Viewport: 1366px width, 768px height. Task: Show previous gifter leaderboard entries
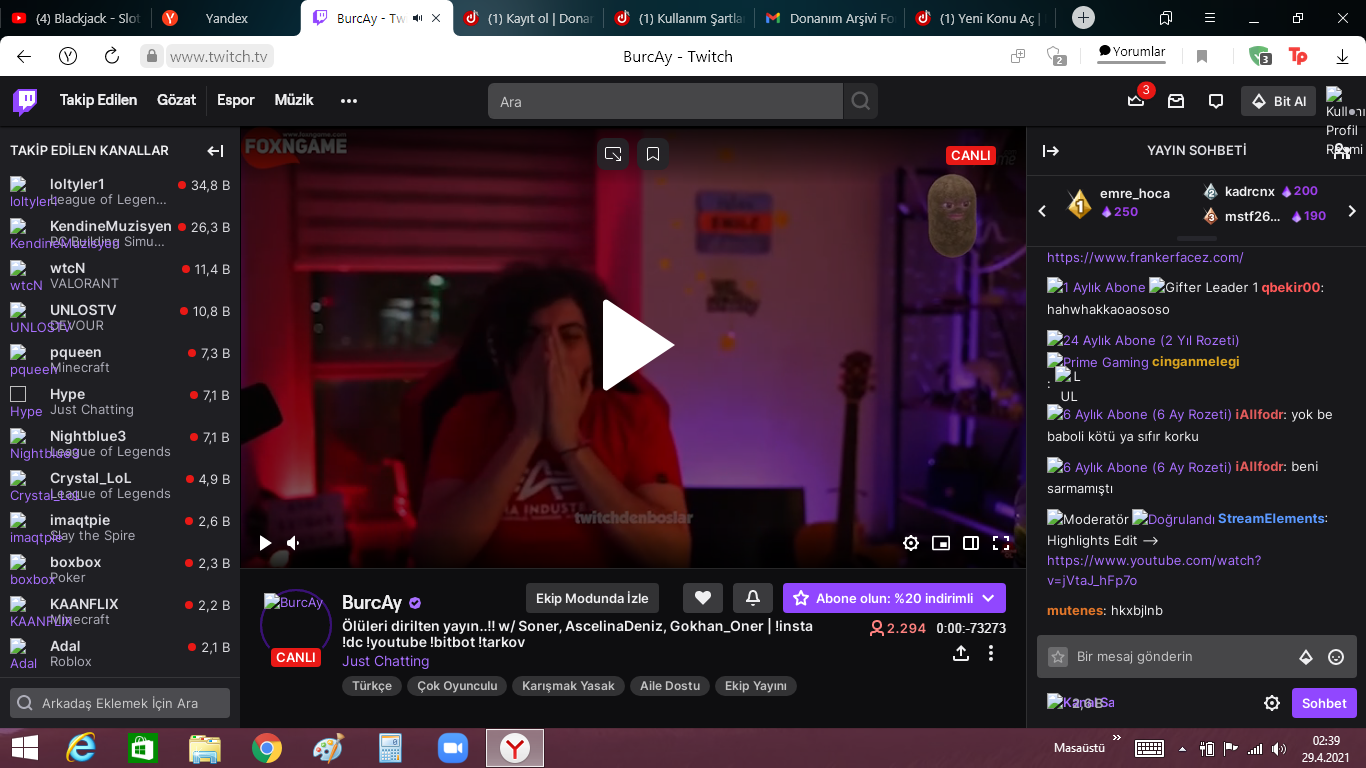(1042, 211)
